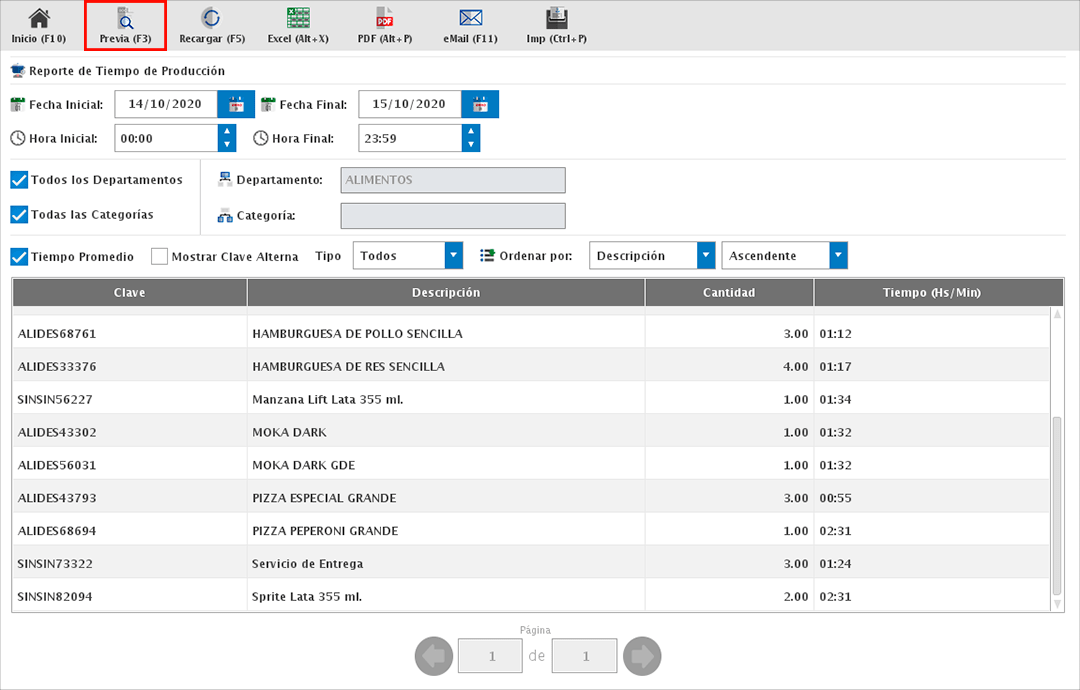Toggle Tiempo Promedio checkbox
Screen dimensions: 1080x690
click(19, 256)
